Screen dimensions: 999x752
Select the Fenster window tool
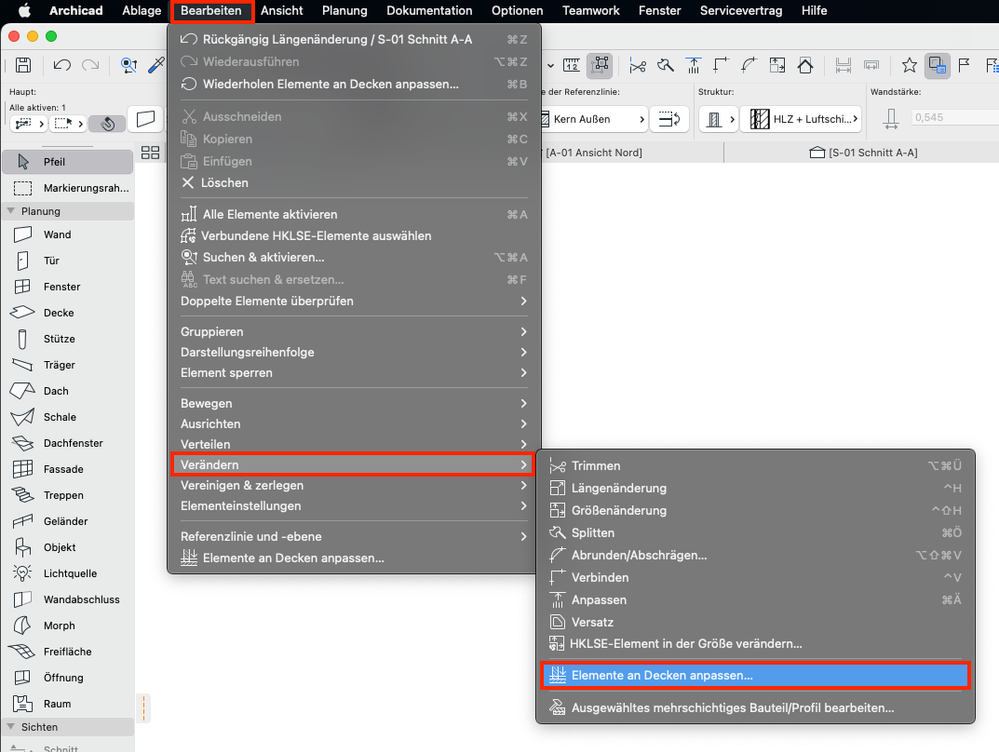(x=68, y=287)
